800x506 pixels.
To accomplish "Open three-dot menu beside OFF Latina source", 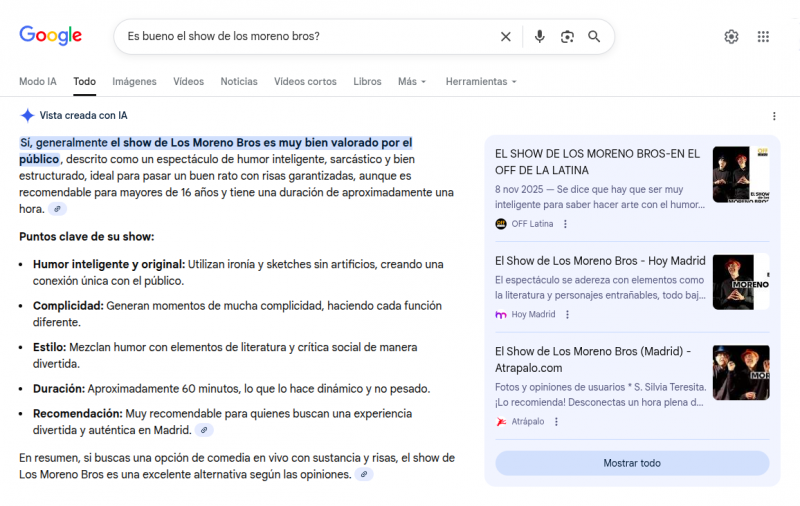I will tap(565, 224).
